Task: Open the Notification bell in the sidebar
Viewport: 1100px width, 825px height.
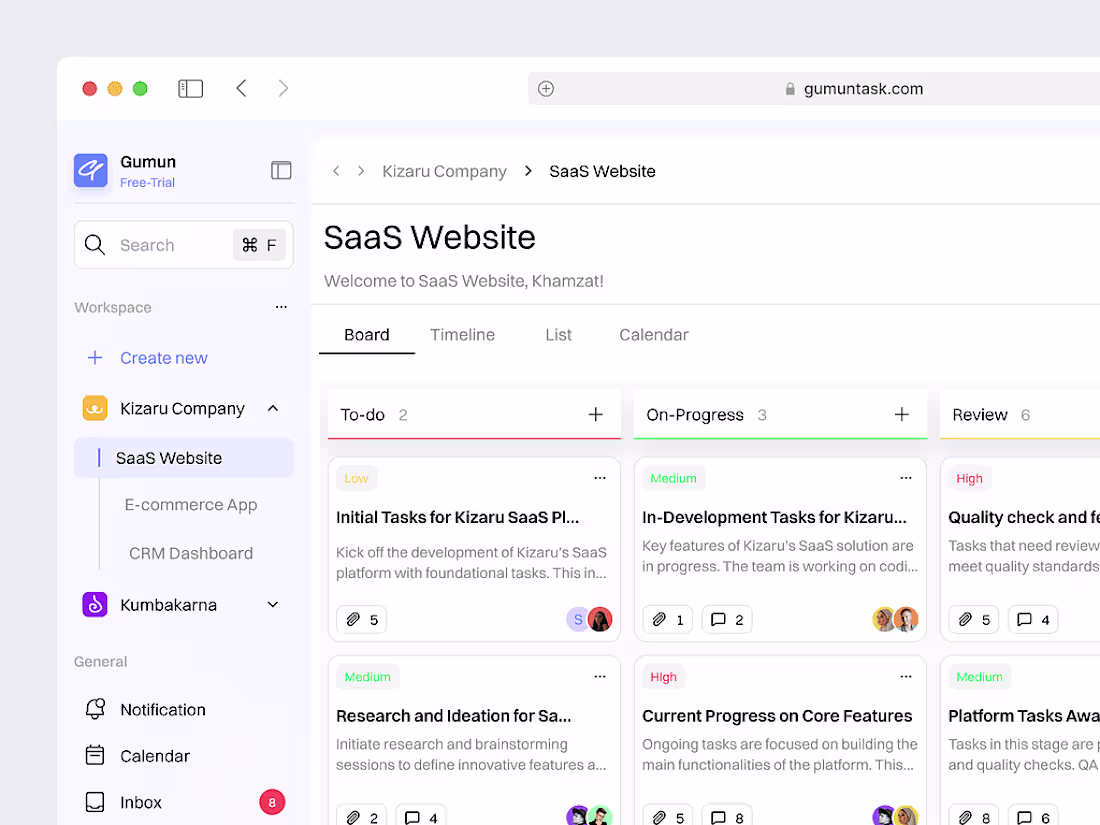Action: coord(95,709)
